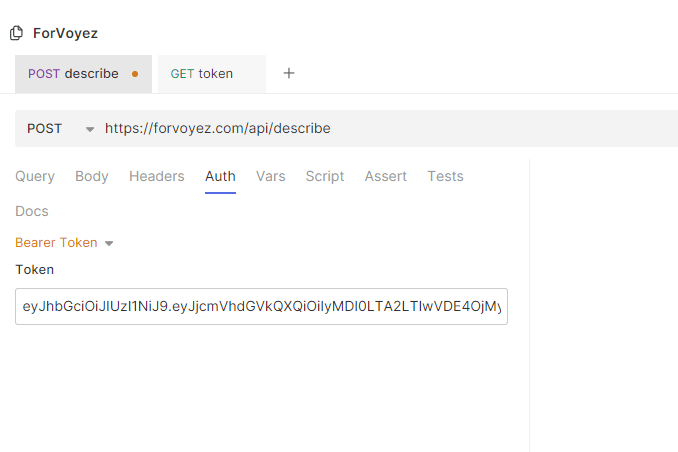Open the Vars tab
Viewport: 678px width, 452px height.
[x=271, y=176]
